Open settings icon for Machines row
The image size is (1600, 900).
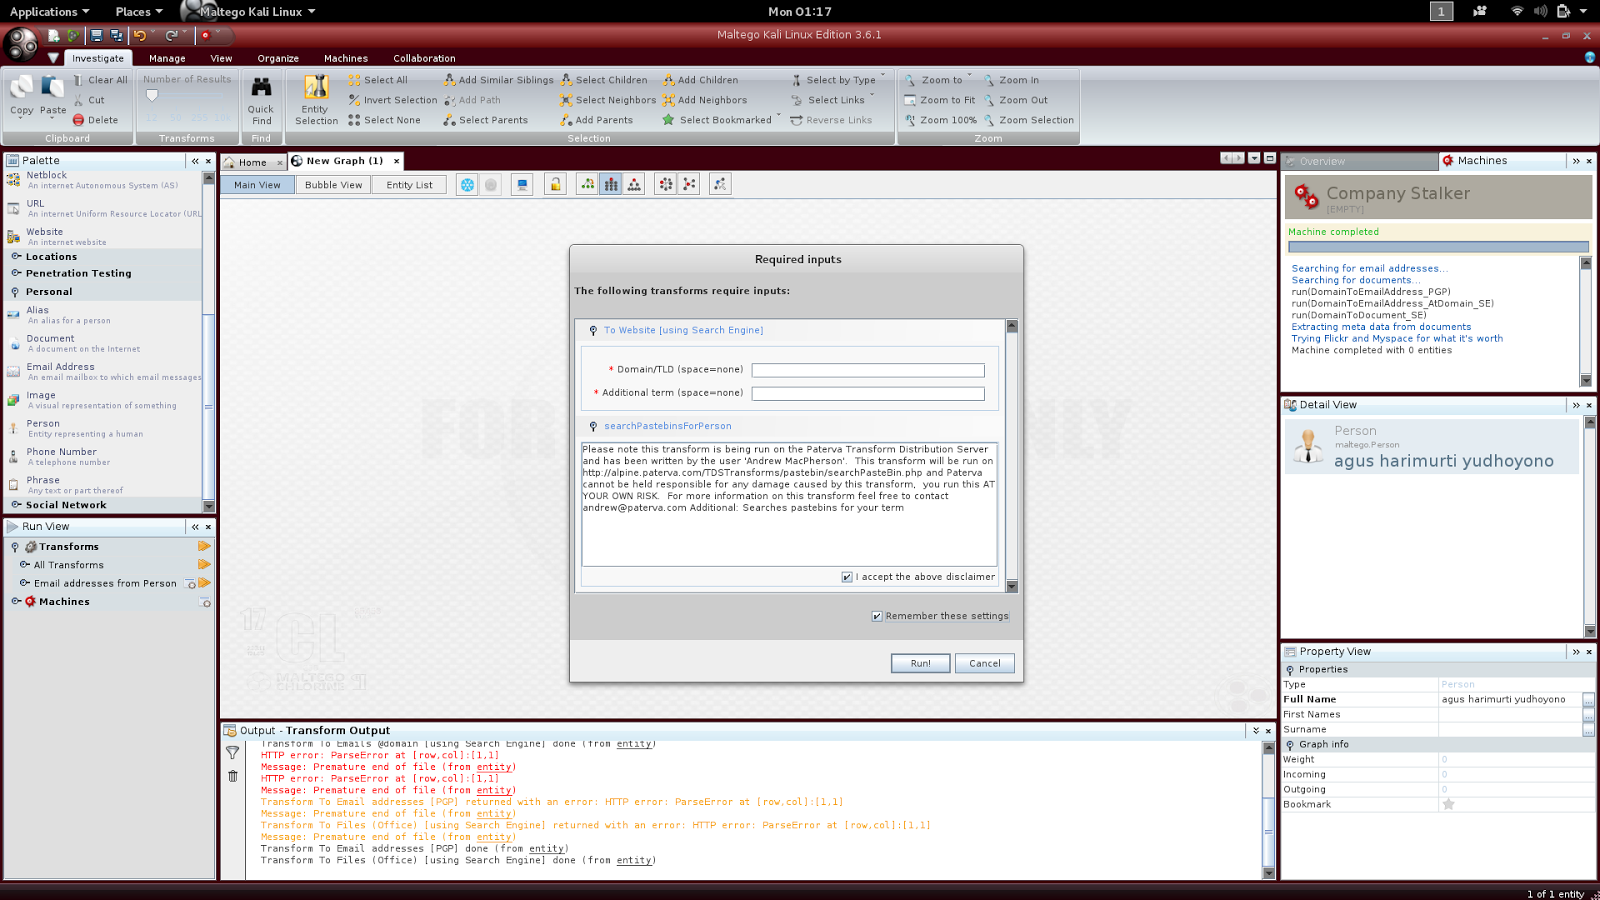pyautogui.click(x=205, y=602)
